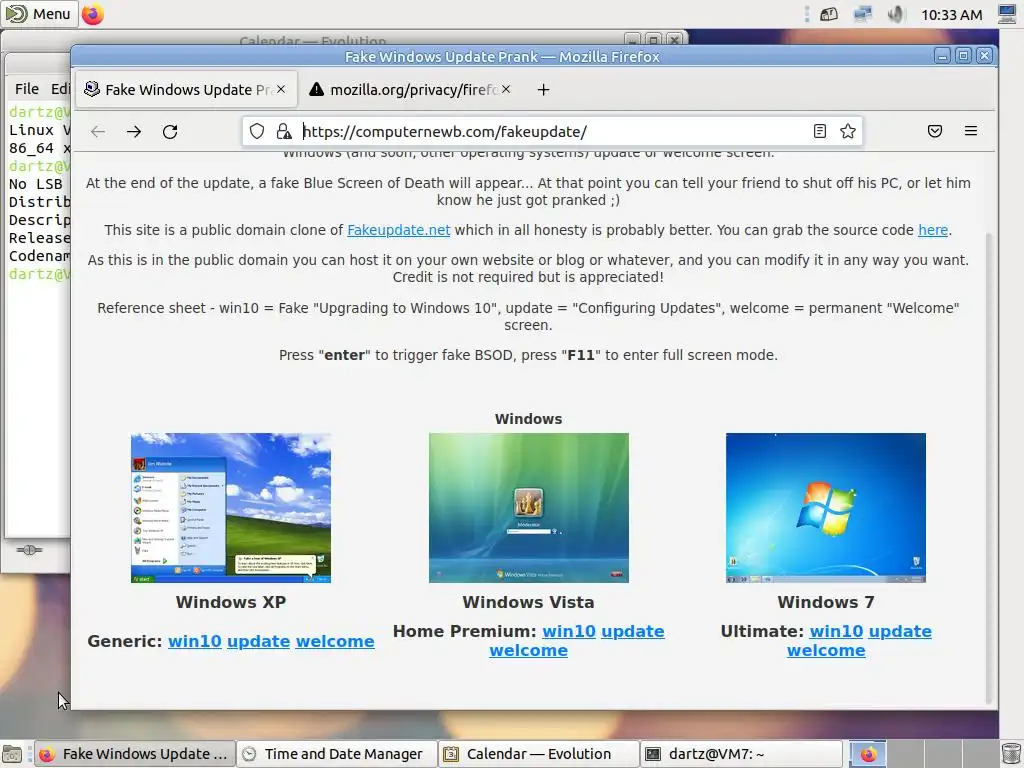The height and width of the screenshot is (768, 1024).
Task: Open Windows XP Generic win10 link
Action: 195,641
